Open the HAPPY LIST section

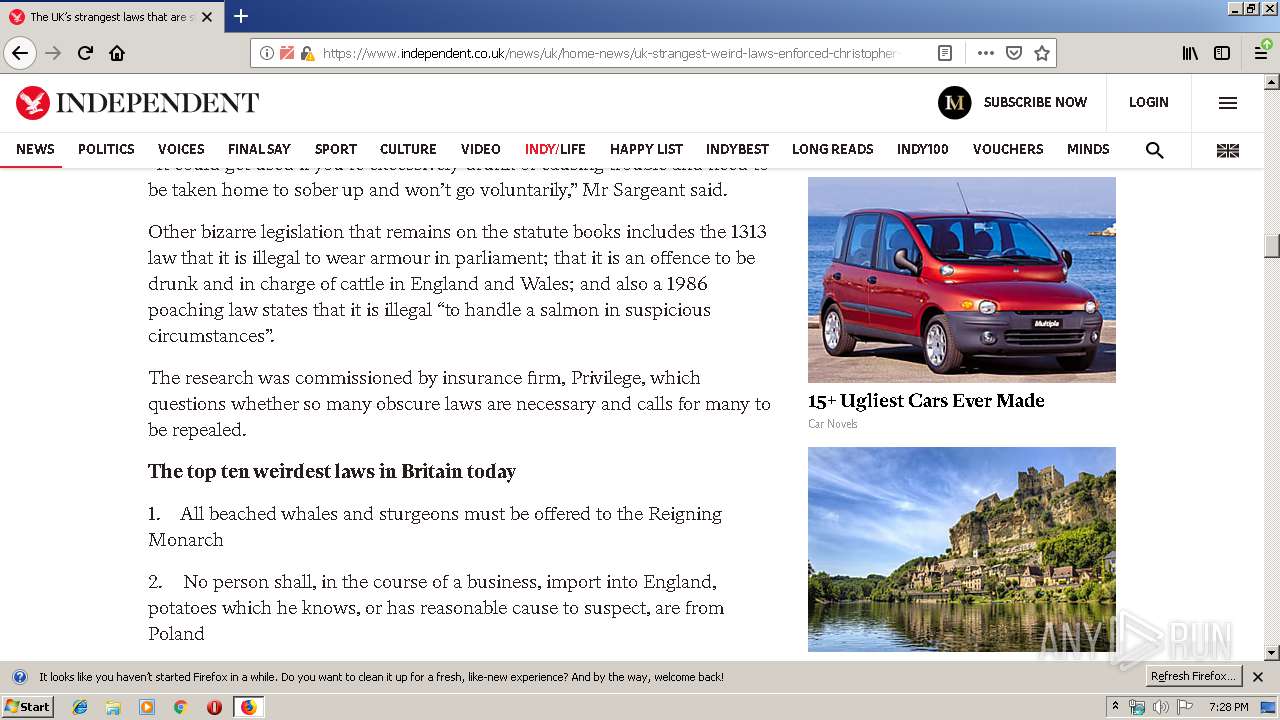[x=646, y=149]
